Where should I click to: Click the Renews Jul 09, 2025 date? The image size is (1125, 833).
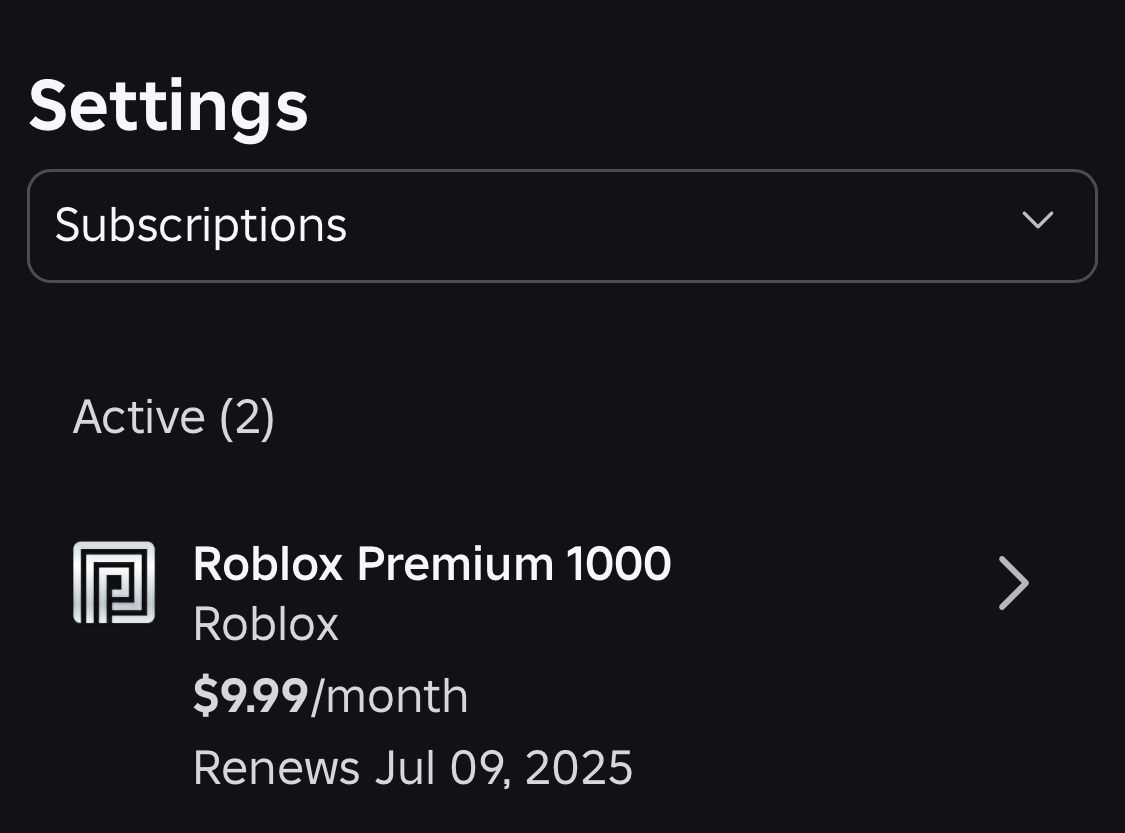412,768
